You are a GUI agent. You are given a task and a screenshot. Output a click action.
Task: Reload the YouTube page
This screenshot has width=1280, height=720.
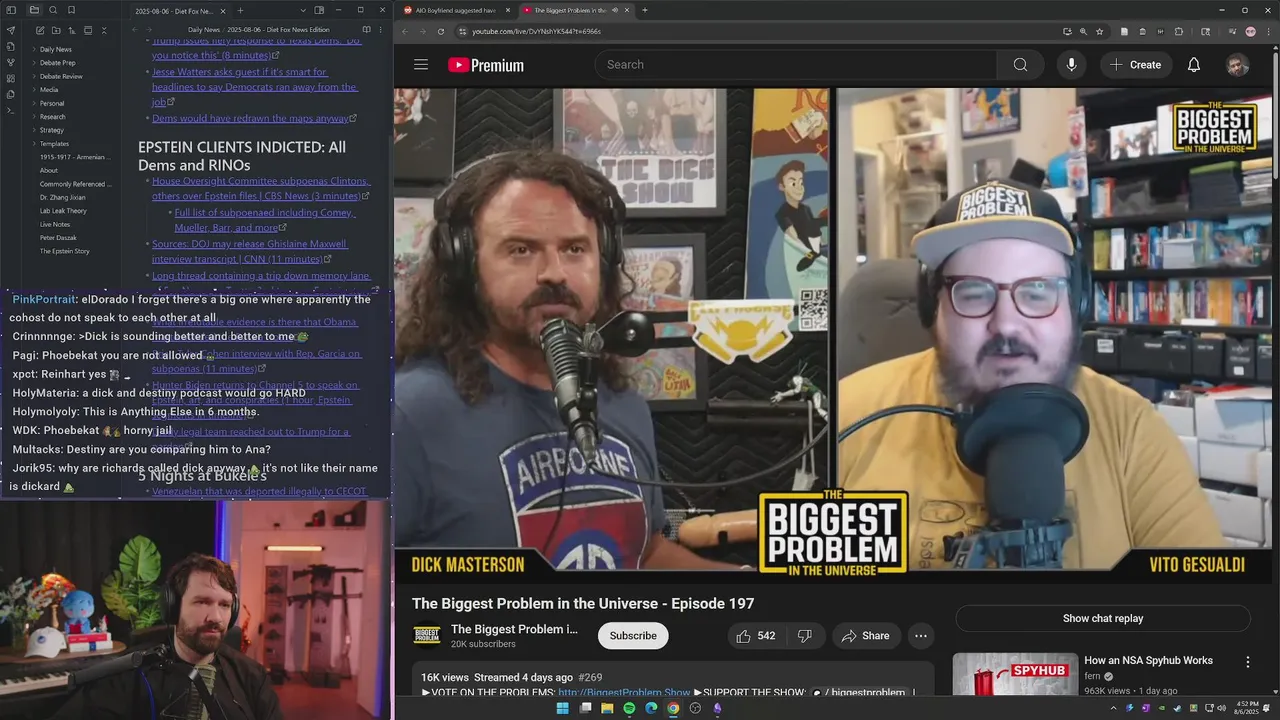(x=441, y=31)
